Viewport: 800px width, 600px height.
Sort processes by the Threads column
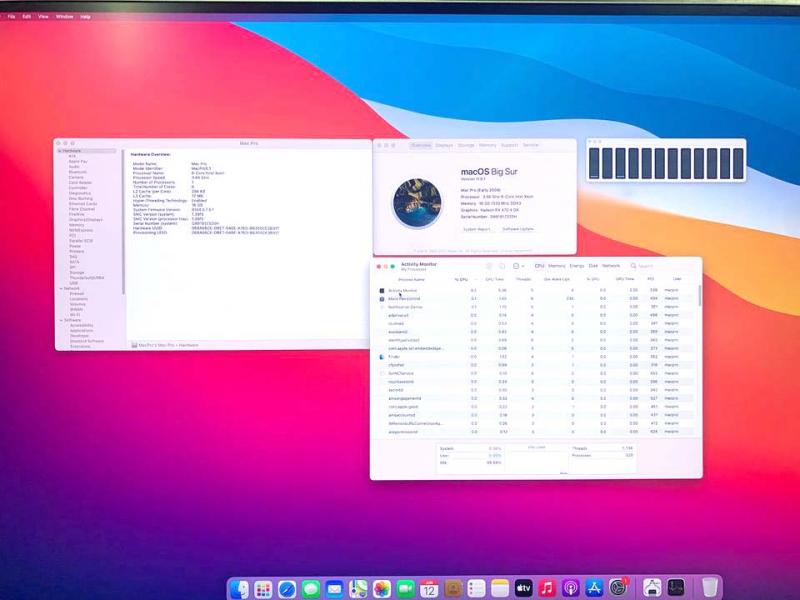point(523,280)
